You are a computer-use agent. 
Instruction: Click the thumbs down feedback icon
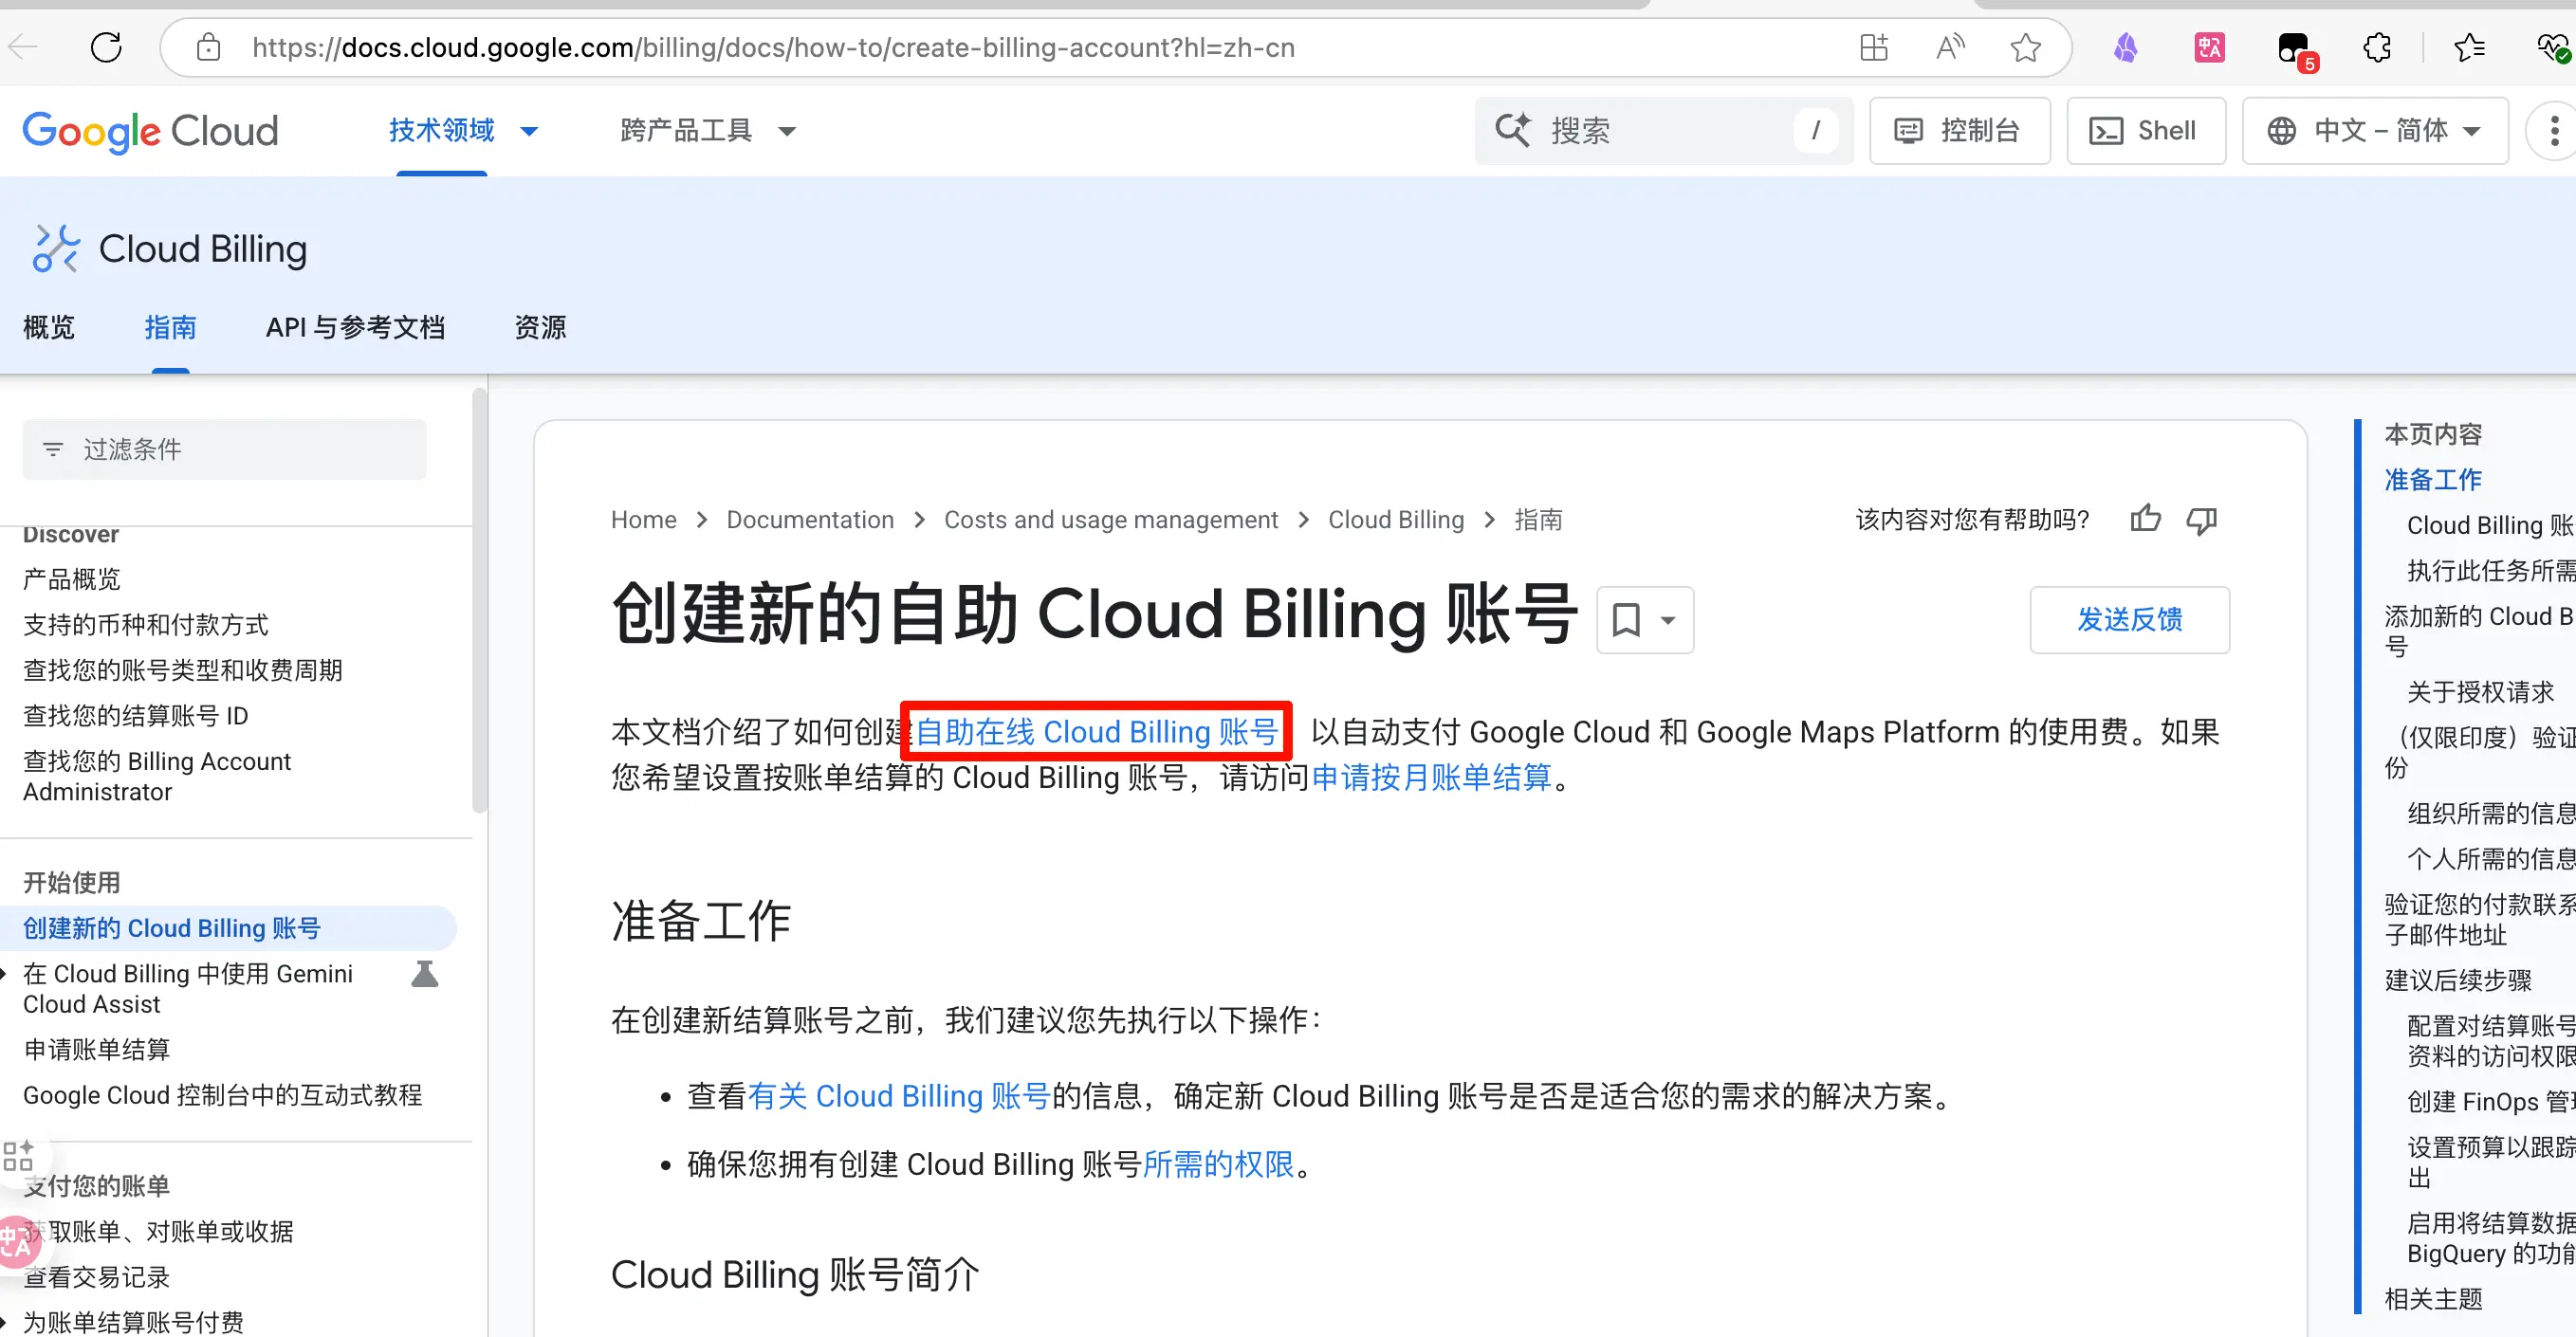coord(2201,519)
